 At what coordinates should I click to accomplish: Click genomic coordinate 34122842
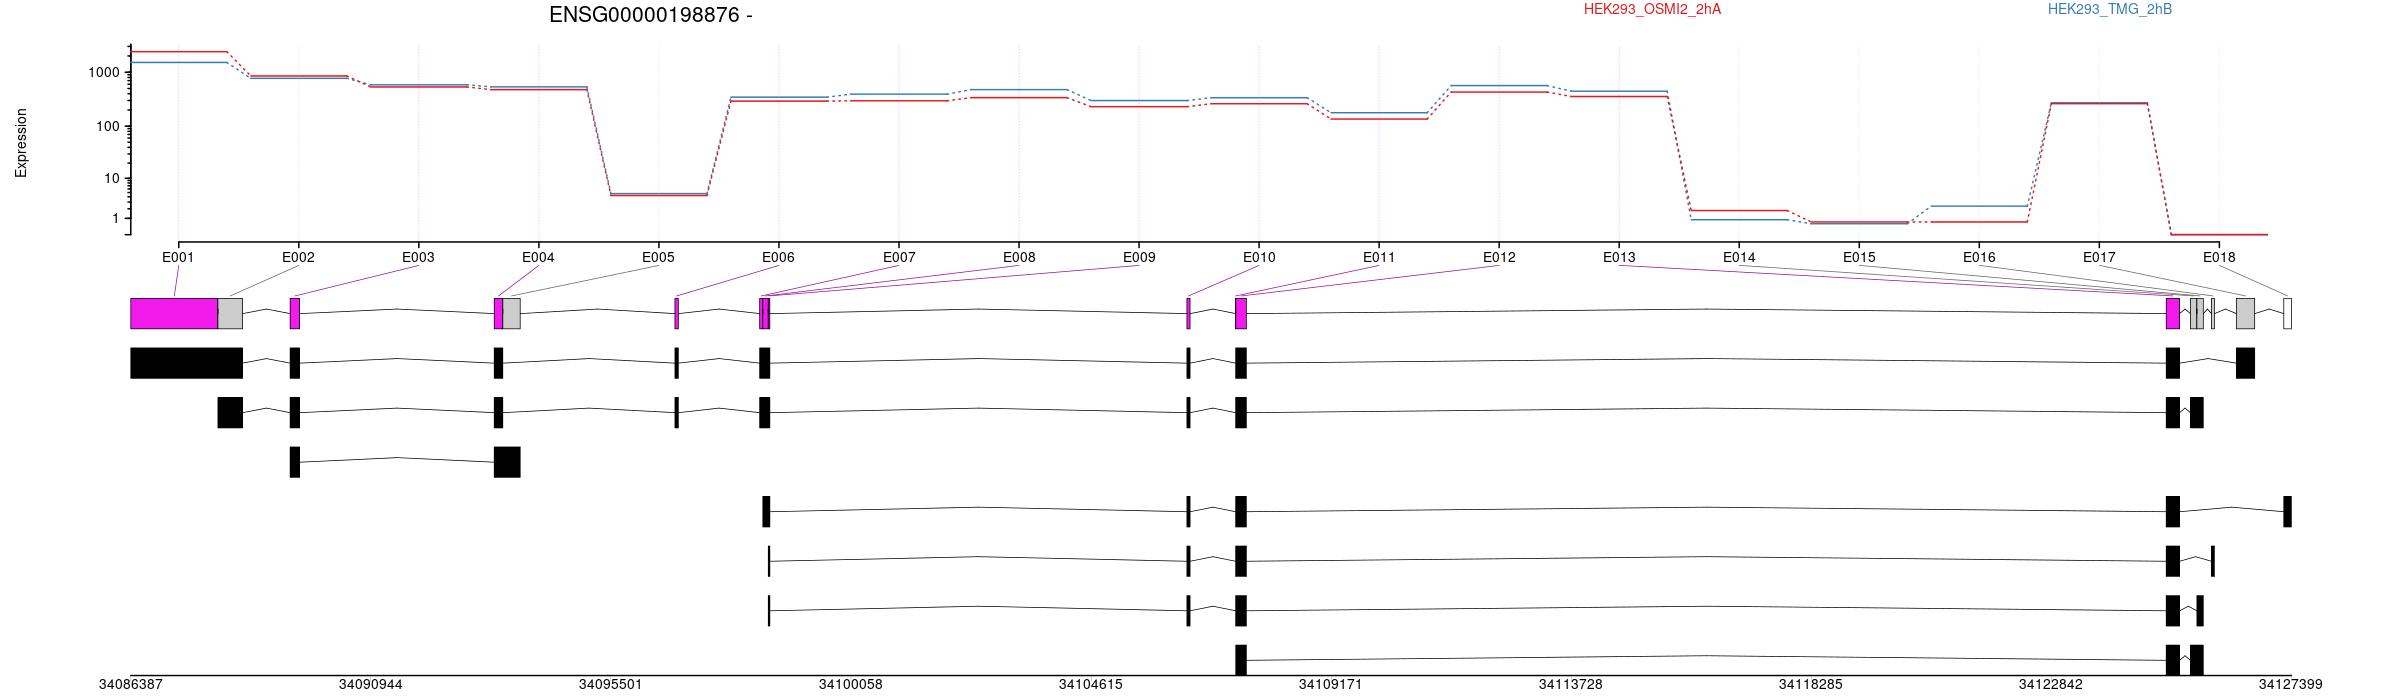pos(2050,685)
